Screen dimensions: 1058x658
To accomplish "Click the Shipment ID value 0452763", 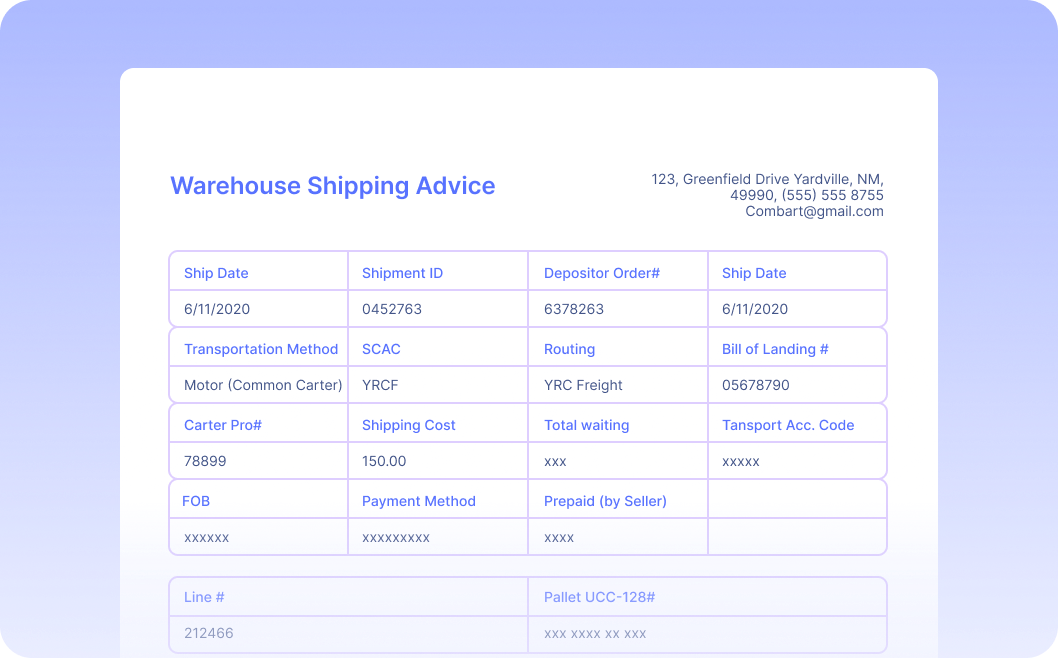I will 391,309.
